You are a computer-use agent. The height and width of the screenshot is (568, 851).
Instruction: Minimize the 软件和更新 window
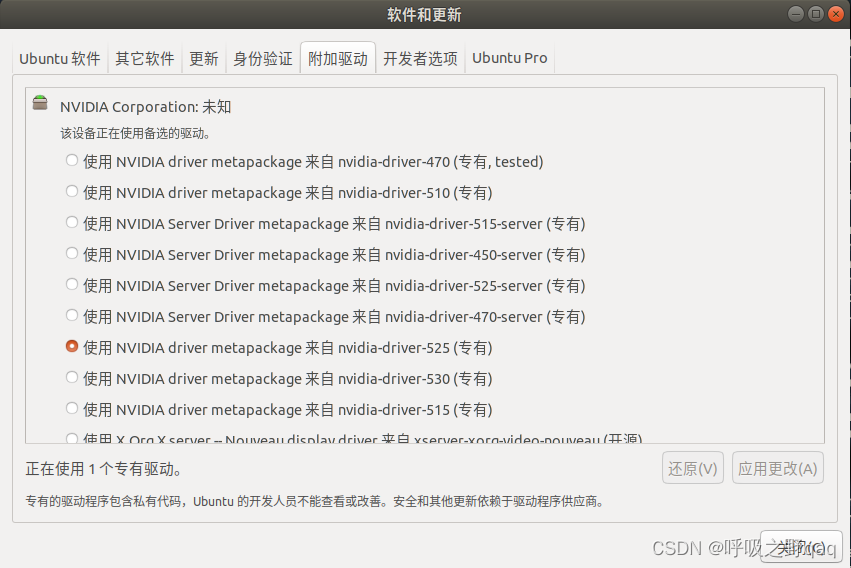pyautogui.click(x=796, y=14)
